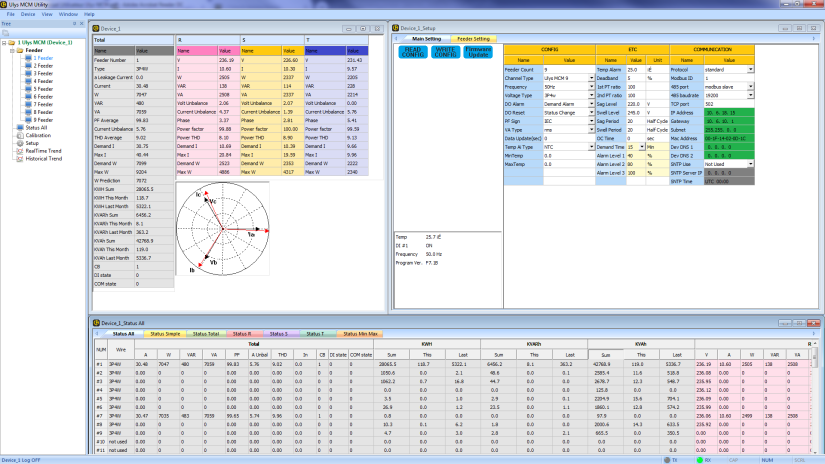Click the Status All monitor icon in tree
Viewport: 825px width, 464px height.
(x=20, y=128)
